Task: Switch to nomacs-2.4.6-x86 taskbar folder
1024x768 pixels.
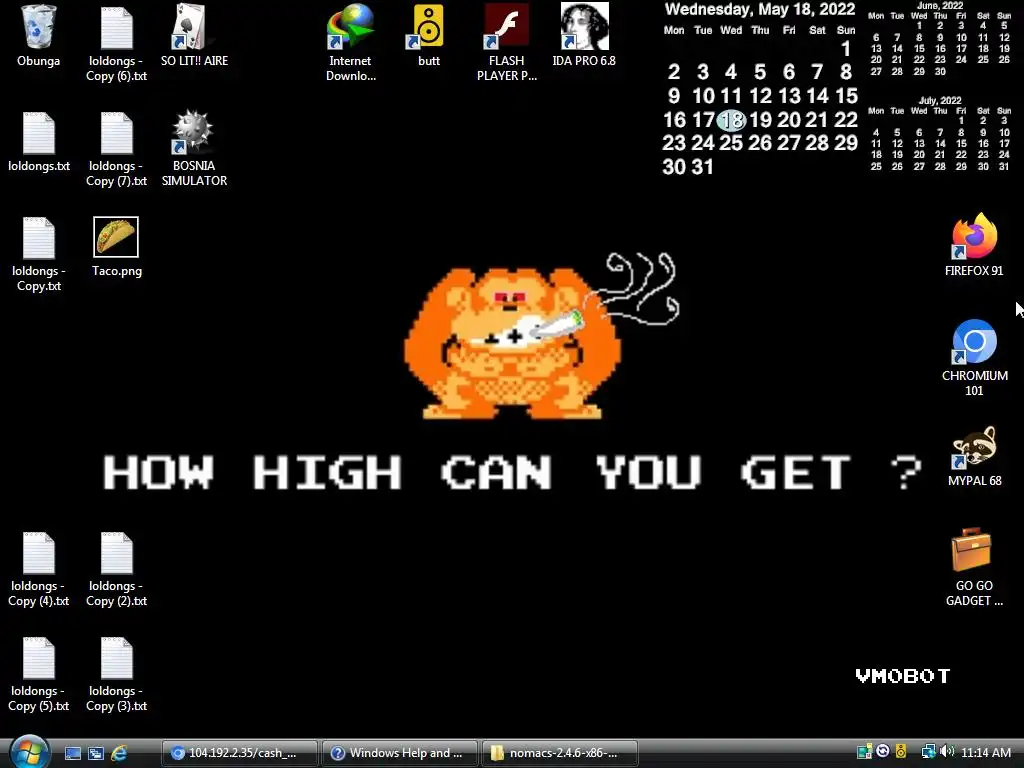Action: click(560, 753)
